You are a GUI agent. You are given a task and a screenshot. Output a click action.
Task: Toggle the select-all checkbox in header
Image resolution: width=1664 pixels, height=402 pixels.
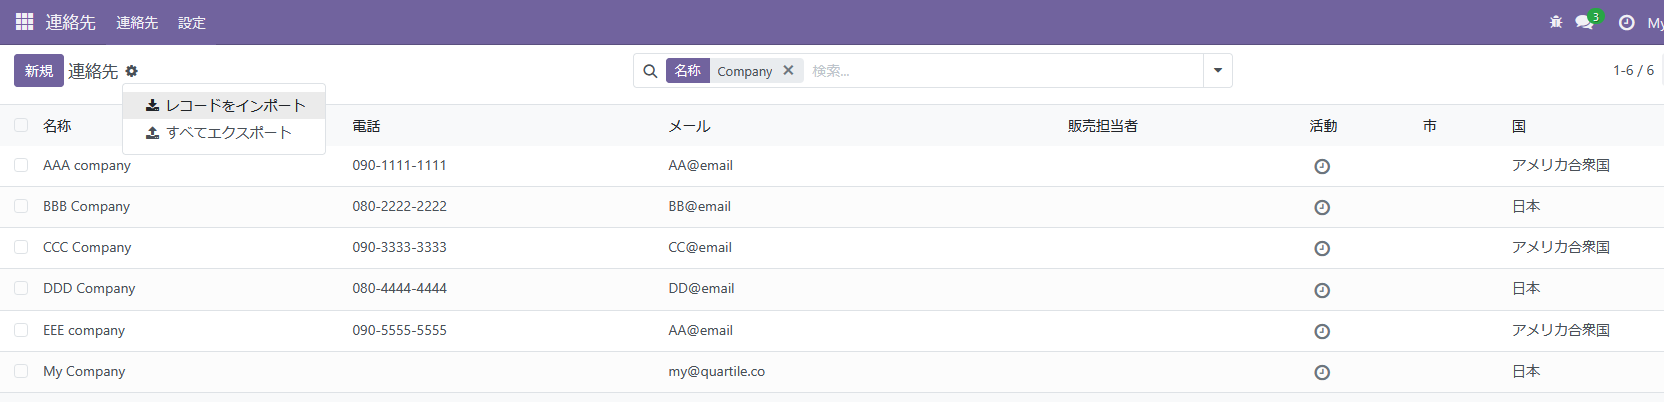(21, 125)
